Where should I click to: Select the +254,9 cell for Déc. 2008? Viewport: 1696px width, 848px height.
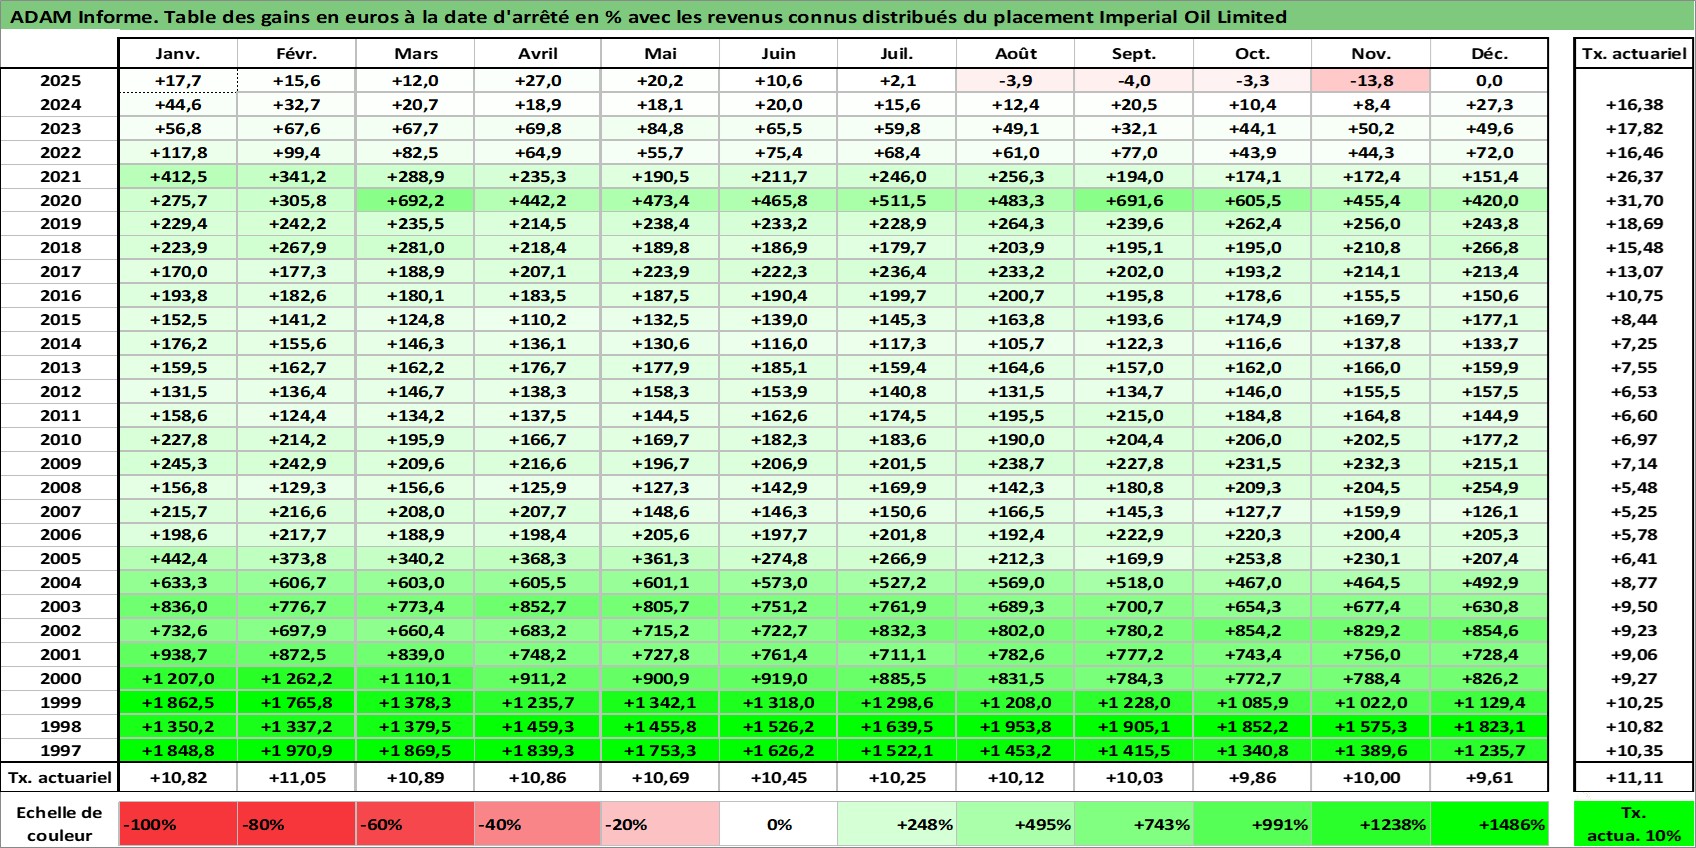1489,487
